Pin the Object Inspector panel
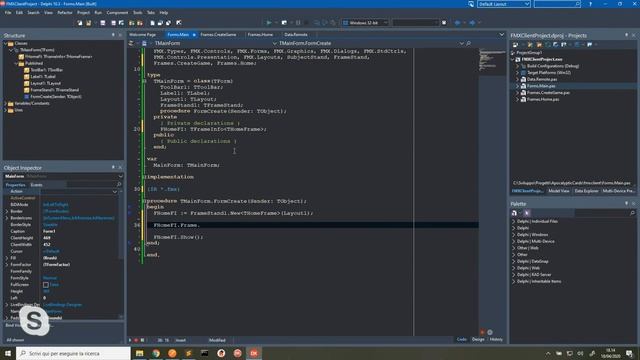Viewport: 640px width, 360px height. click(x=113, y=167)
